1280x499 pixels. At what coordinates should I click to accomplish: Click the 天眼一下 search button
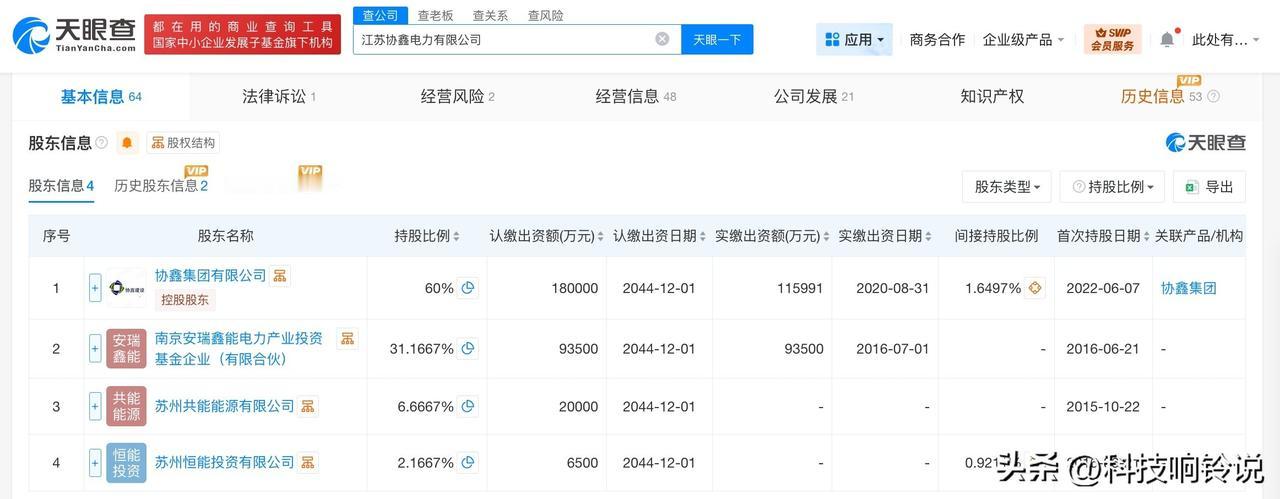click(x=717, y=39)
